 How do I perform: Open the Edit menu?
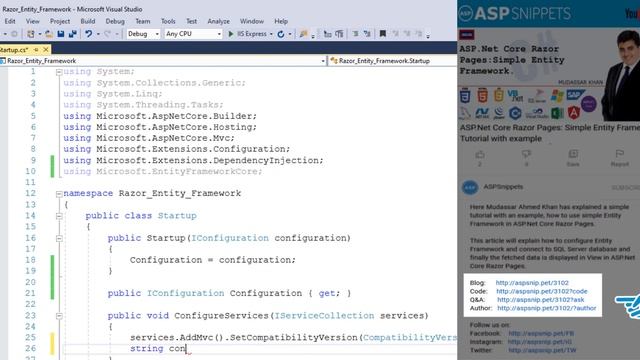click(10, 21)
